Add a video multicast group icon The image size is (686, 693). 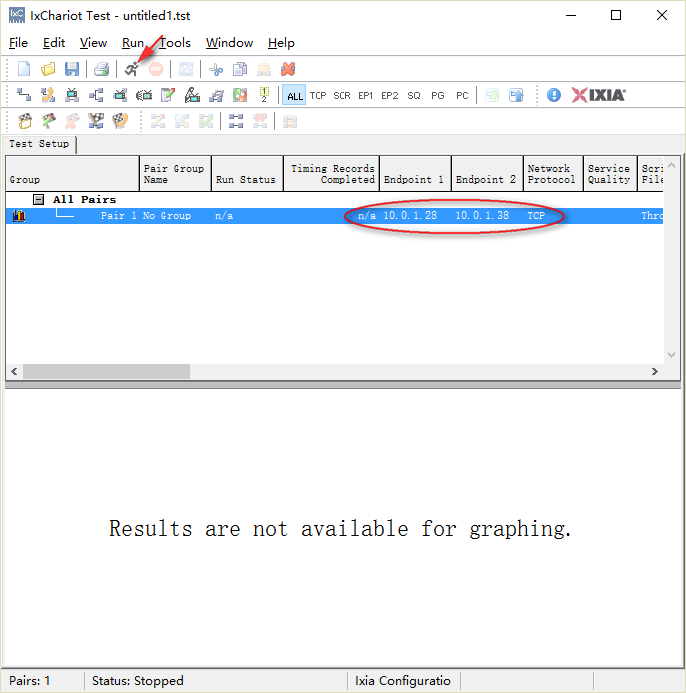click(120, 95)
